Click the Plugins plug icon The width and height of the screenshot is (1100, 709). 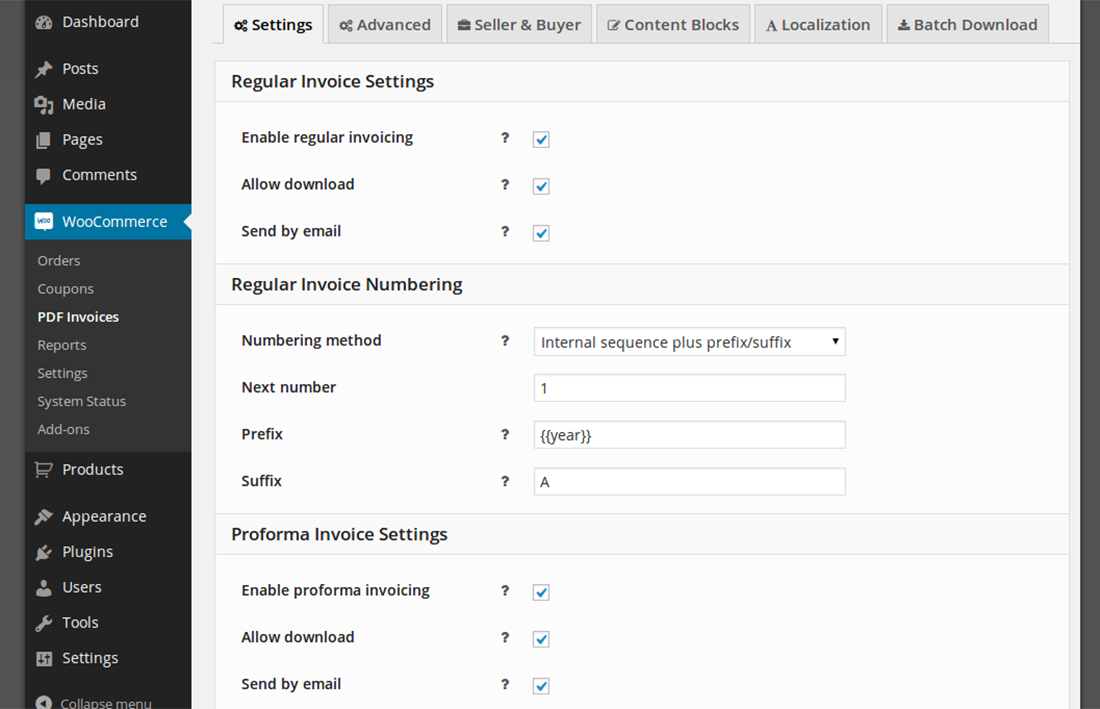(44, 553)
